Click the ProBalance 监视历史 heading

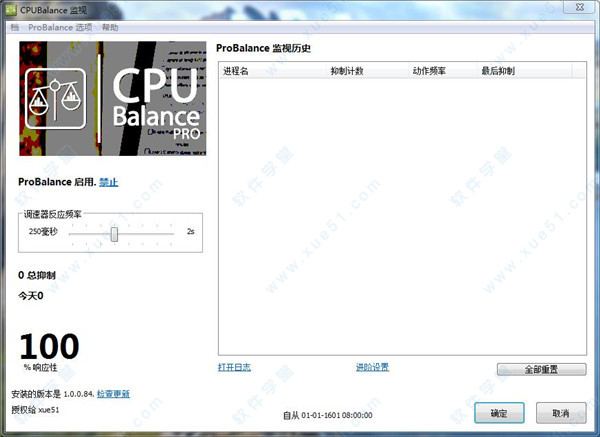(x=263, y=48)
